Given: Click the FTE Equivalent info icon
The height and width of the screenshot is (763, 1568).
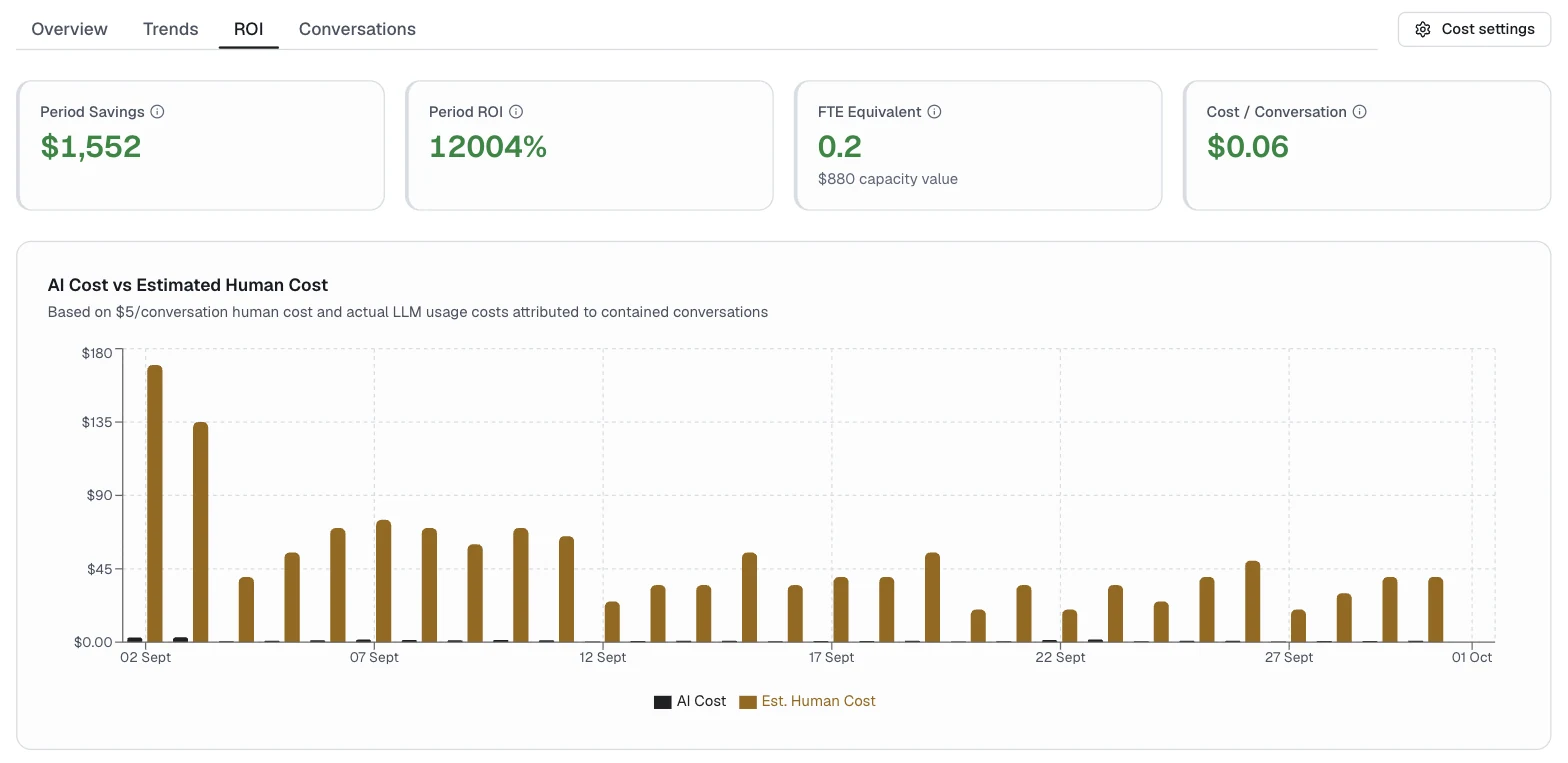Looking at the screenshot, I should pos(934,112).
